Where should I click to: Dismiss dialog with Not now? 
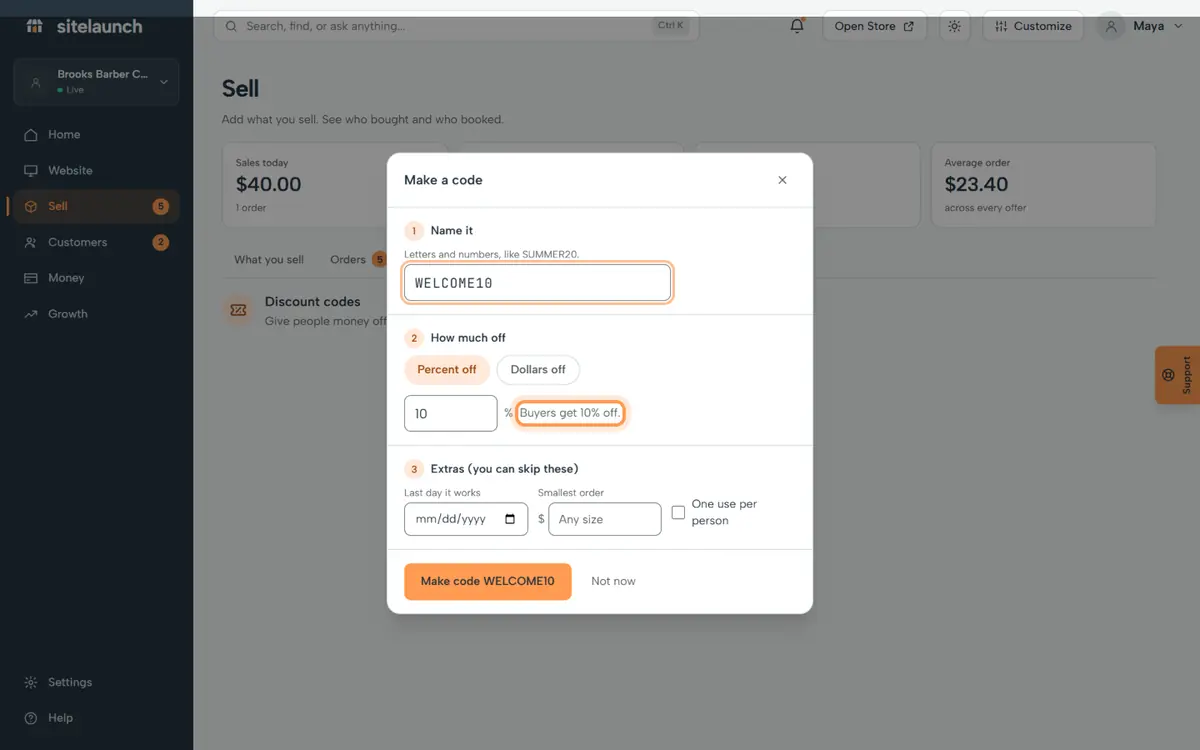click(613, 581)
